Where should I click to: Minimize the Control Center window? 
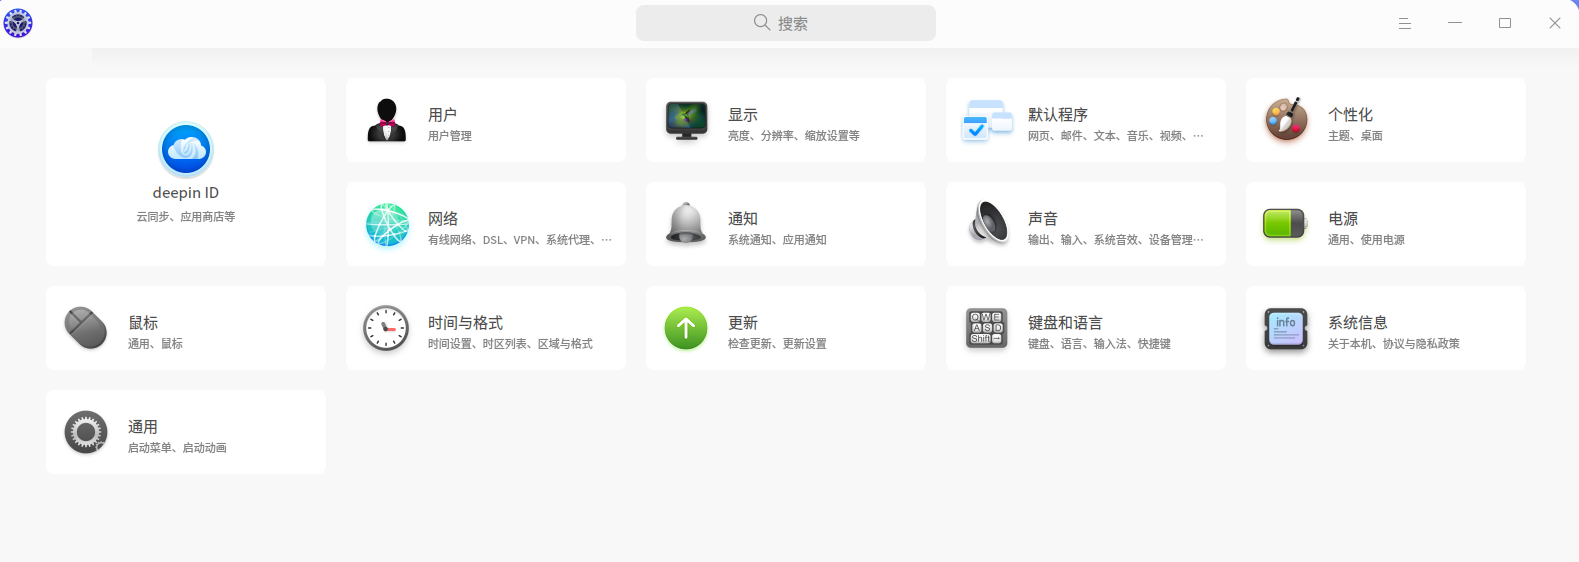1455,23
